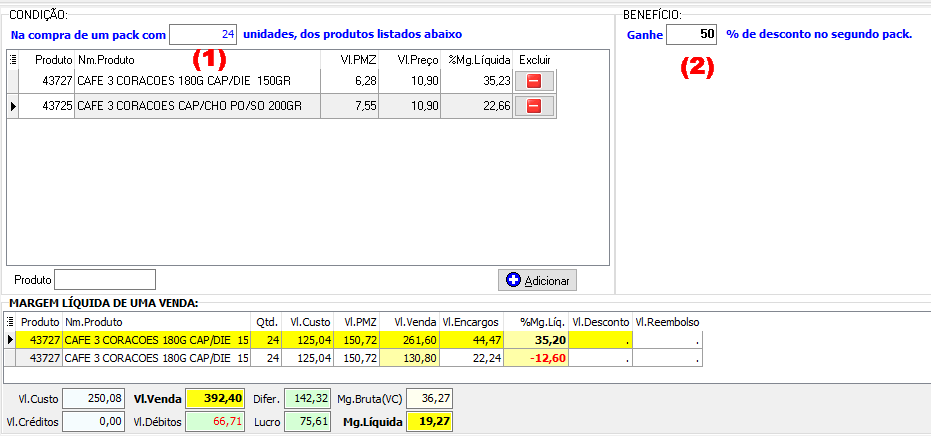Edit the pack units field showing 24

[203, 34]
